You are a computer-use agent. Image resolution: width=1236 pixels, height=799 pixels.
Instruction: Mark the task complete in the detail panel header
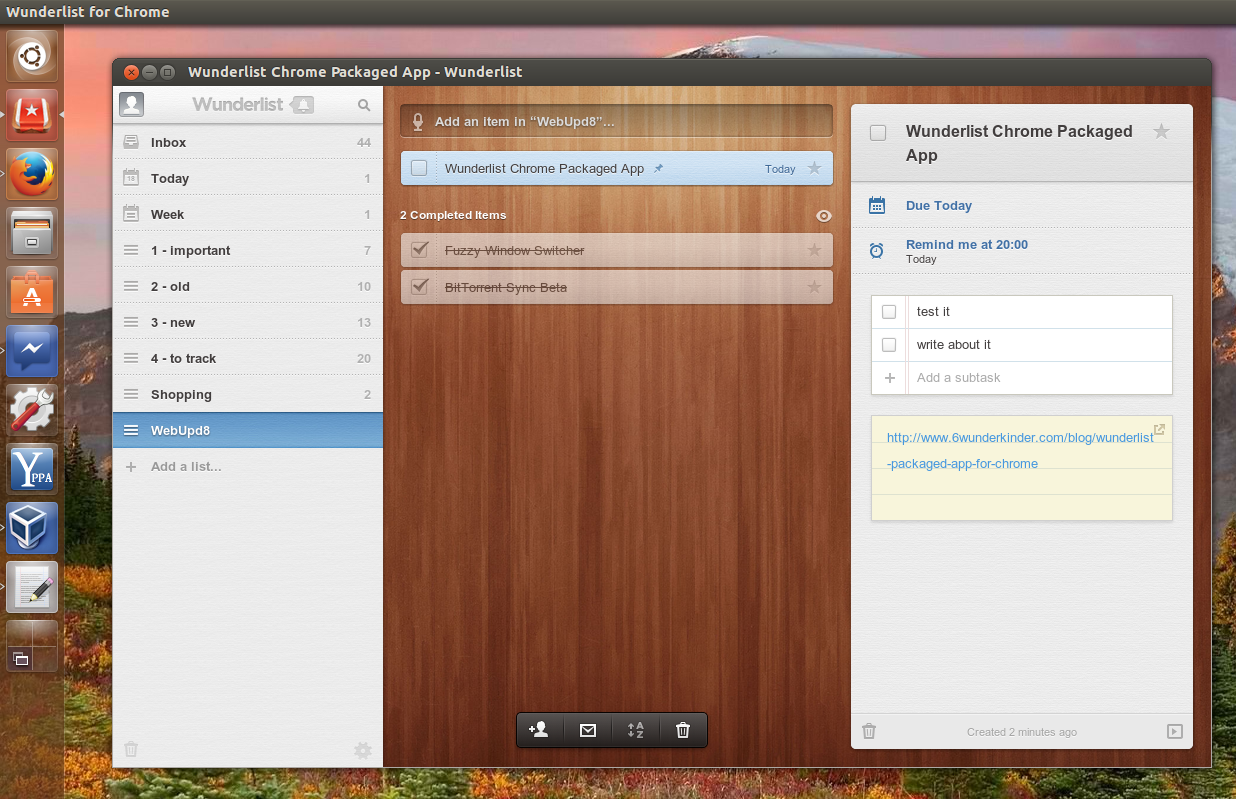pos(878,133)
